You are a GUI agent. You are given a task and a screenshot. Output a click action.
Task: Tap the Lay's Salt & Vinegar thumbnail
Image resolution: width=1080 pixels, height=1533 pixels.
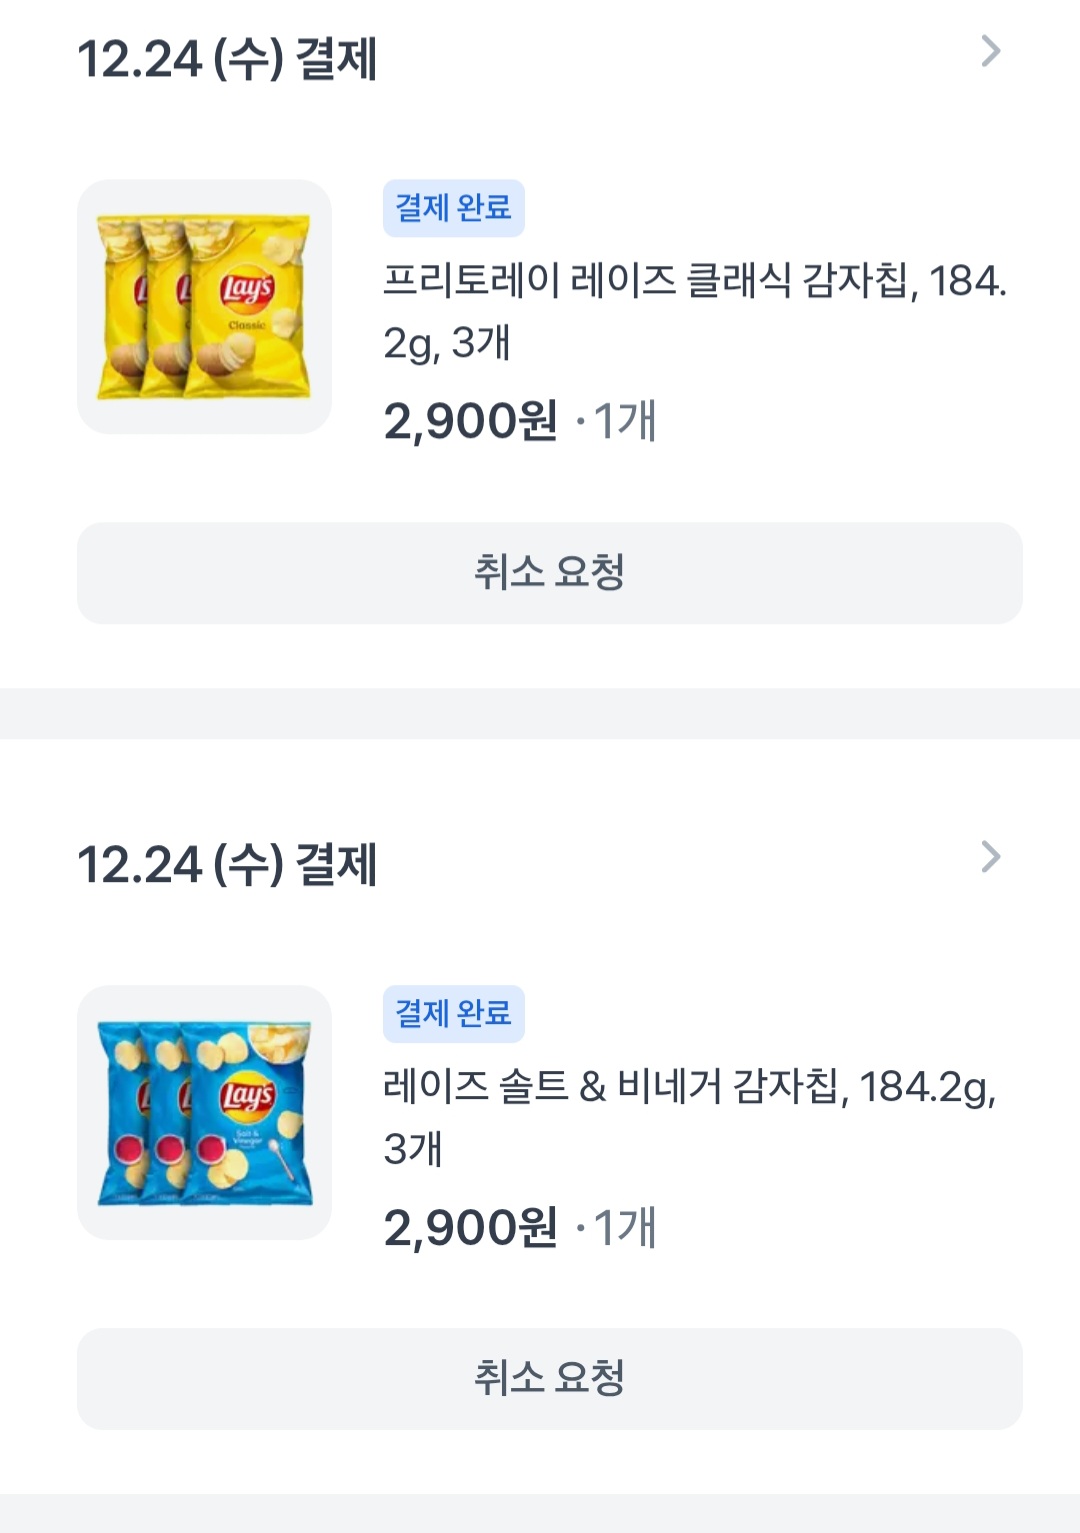[204, 1113]
